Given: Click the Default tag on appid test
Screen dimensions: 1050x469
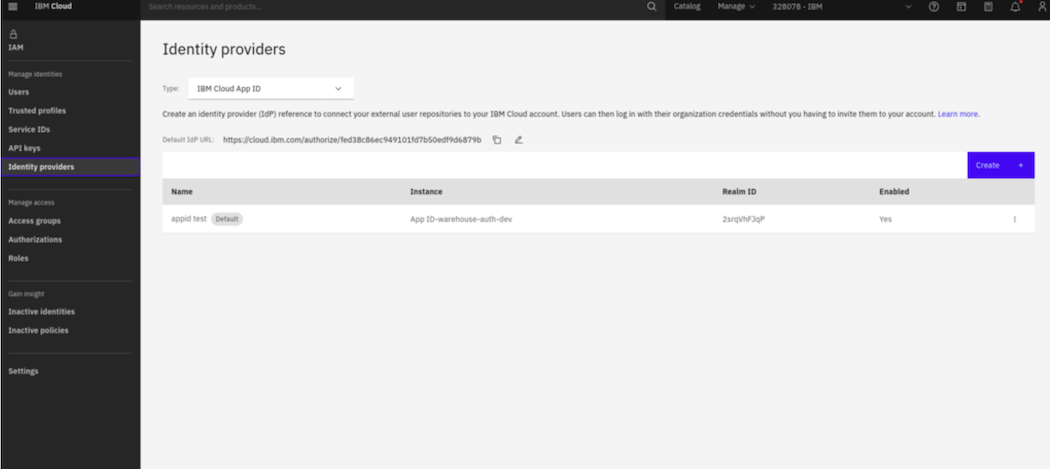Looking at the screenshot, I should click(227, 219).
